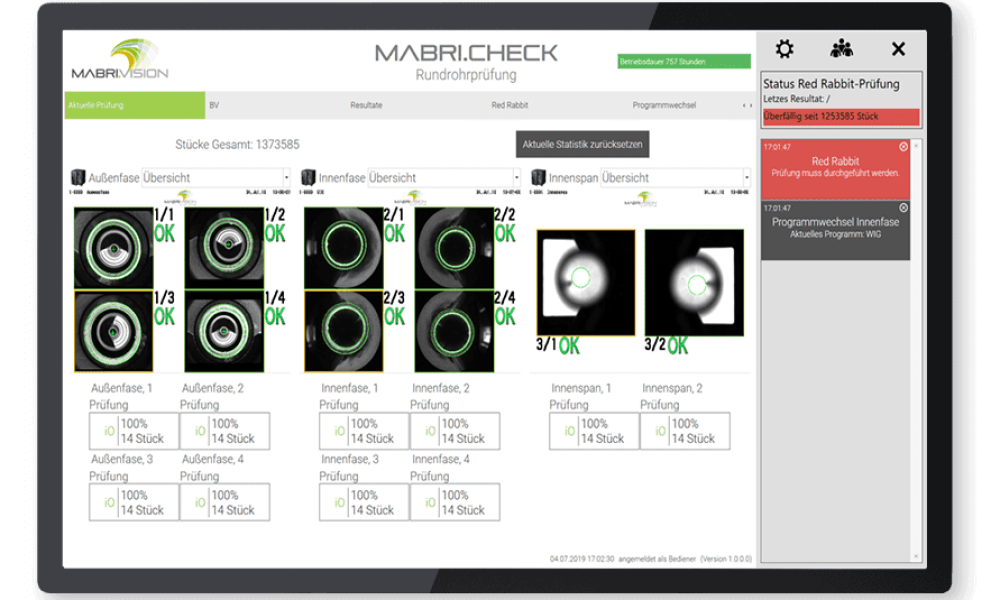Dismiss the Red Rabbit notification

[x=903, y=147]
